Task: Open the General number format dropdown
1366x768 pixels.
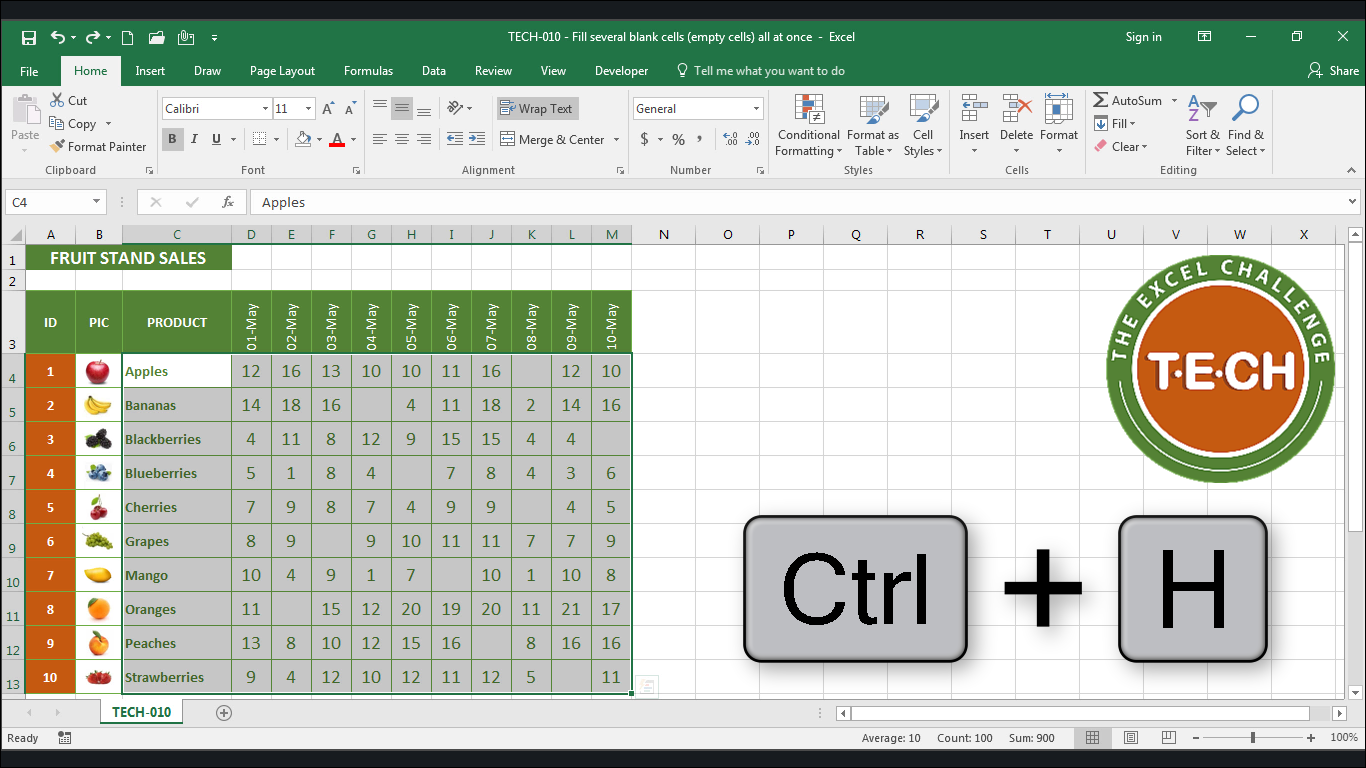Action: (756, 109)
